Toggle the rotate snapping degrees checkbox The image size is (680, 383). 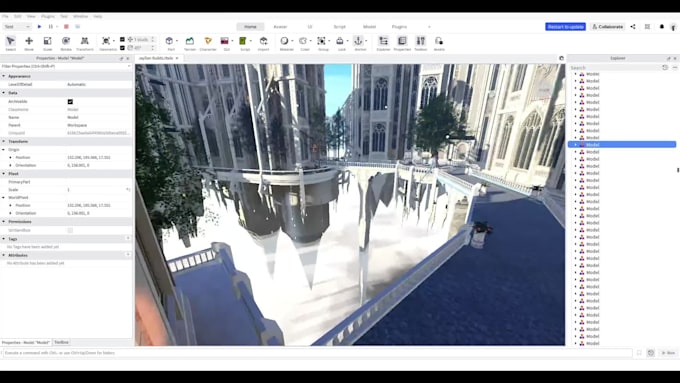pyautogui.click(x=122, y=48)
